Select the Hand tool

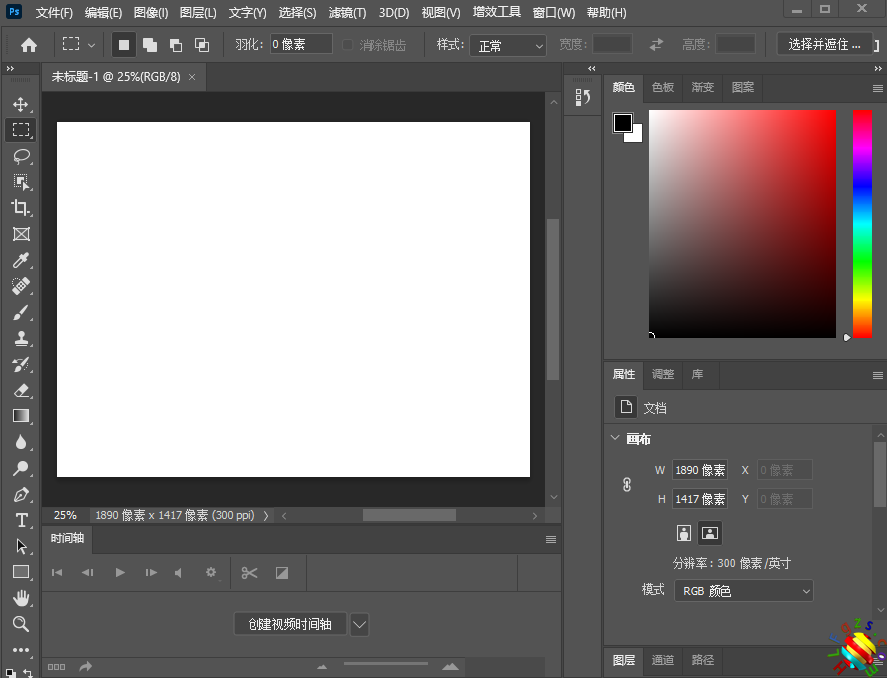click(21, 598)
